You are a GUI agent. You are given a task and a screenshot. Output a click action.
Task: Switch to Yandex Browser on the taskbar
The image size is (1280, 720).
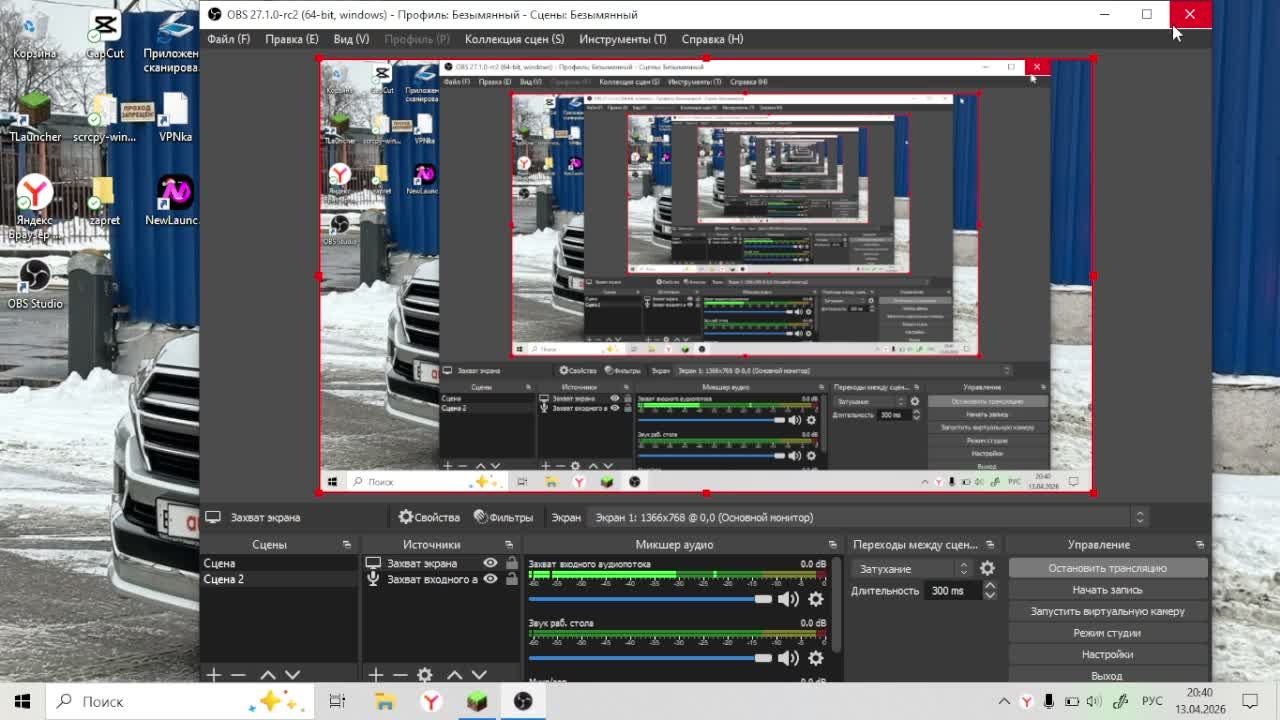coord(431,701)
